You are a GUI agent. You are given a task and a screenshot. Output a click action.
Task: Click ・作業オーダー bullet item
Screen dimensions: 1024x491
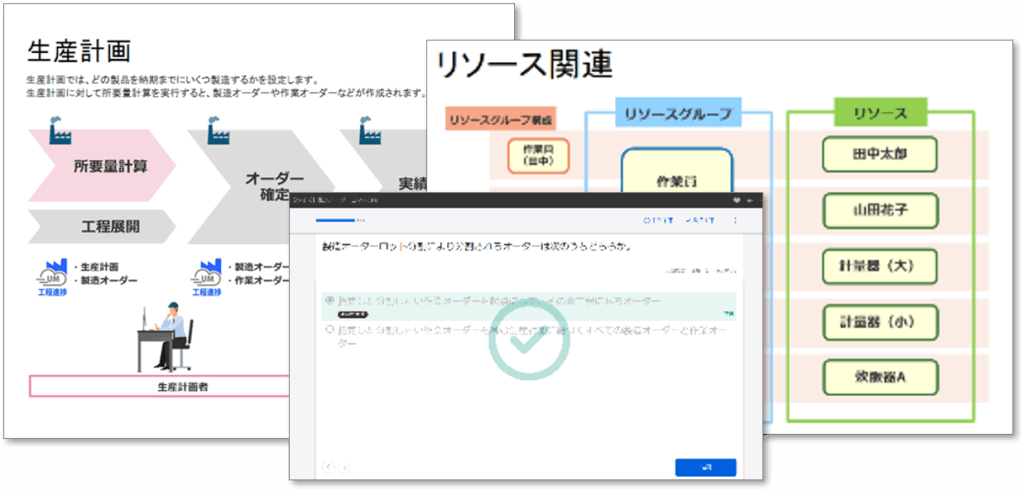coord(257,280)
